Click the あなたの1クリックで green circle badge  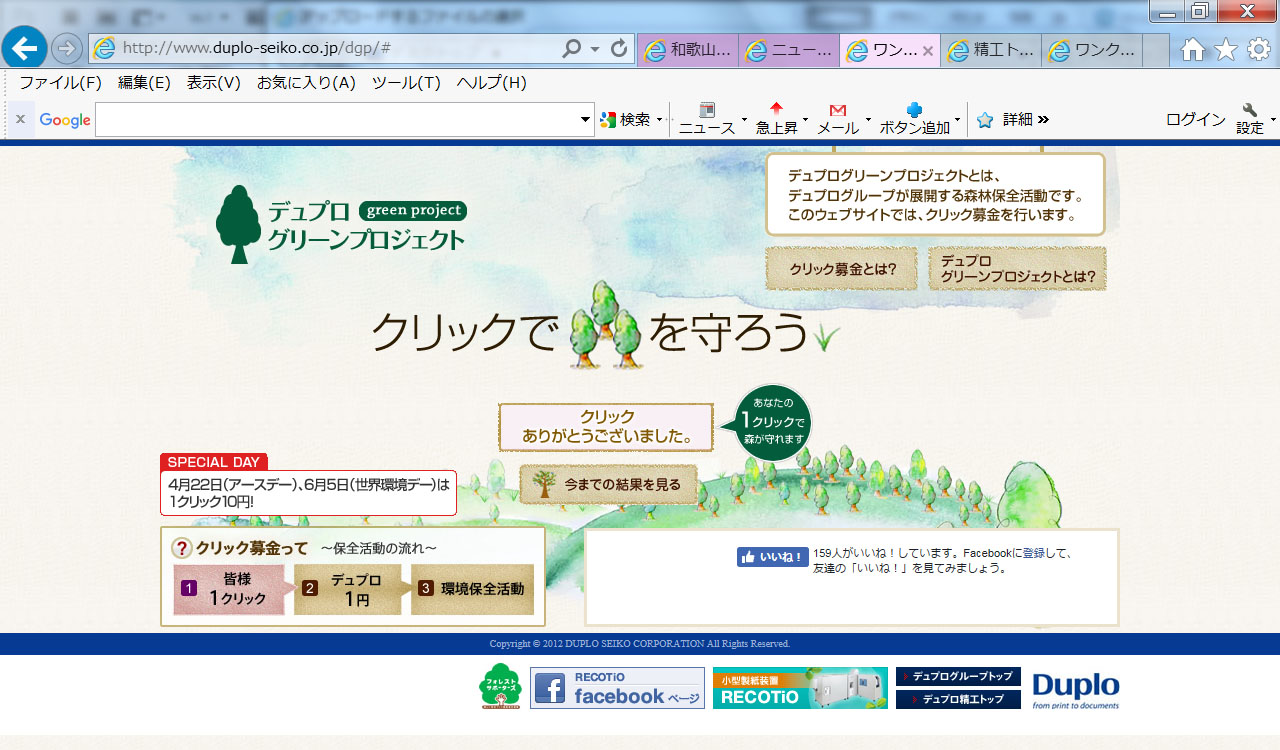click(x=773, y=423)
